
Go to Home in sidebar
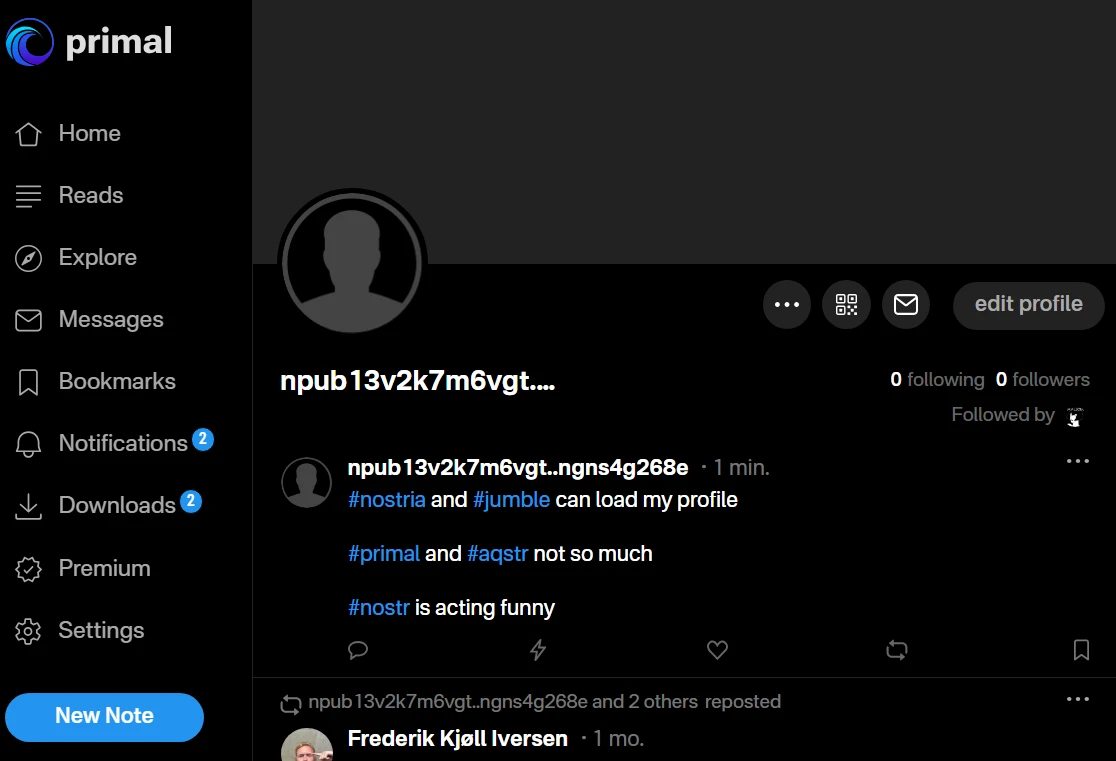click(89, 133)
